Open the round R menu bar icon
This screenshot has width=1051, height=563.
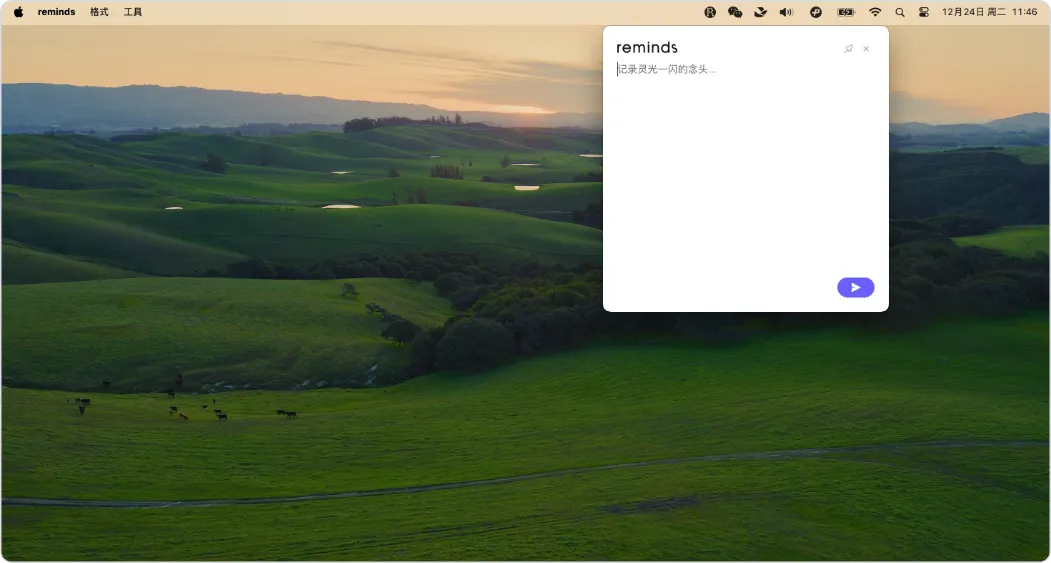point(710,12)
